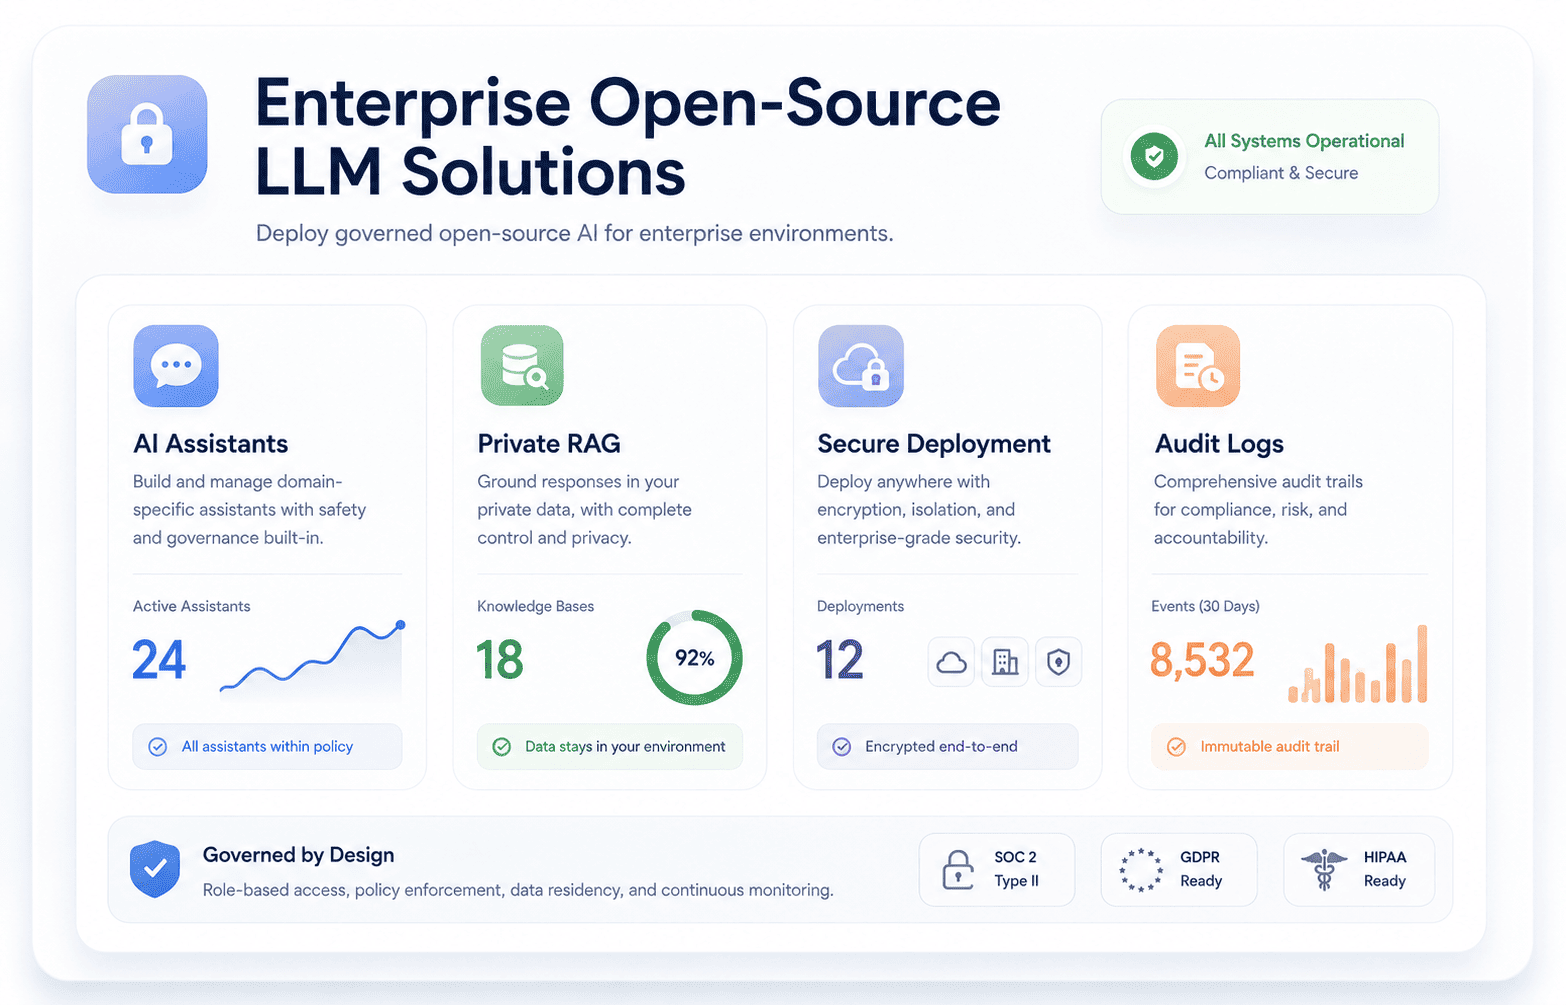
Task: Click the Role-based access policy description text
Action: point(518,890)
